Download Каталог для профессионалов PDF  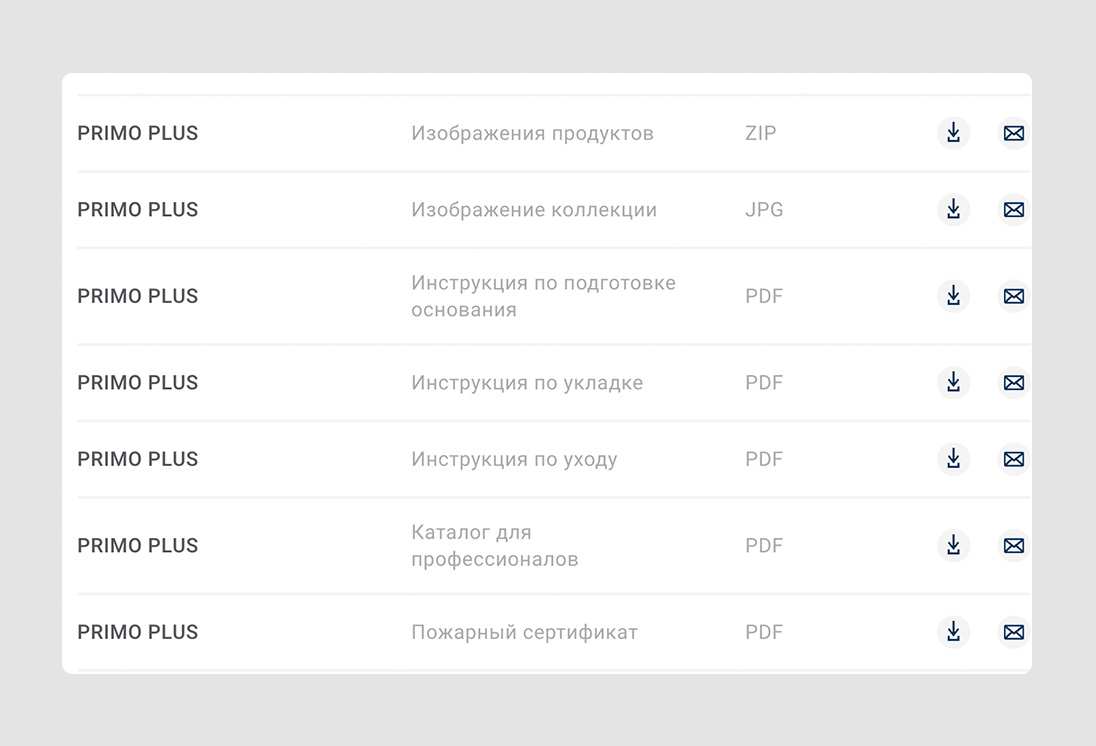pos(953,545)
